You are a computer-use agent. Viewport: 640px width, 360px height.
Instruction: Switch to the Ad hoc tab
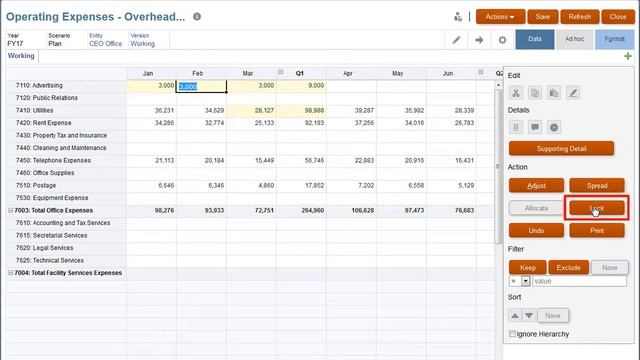(574, 39)
